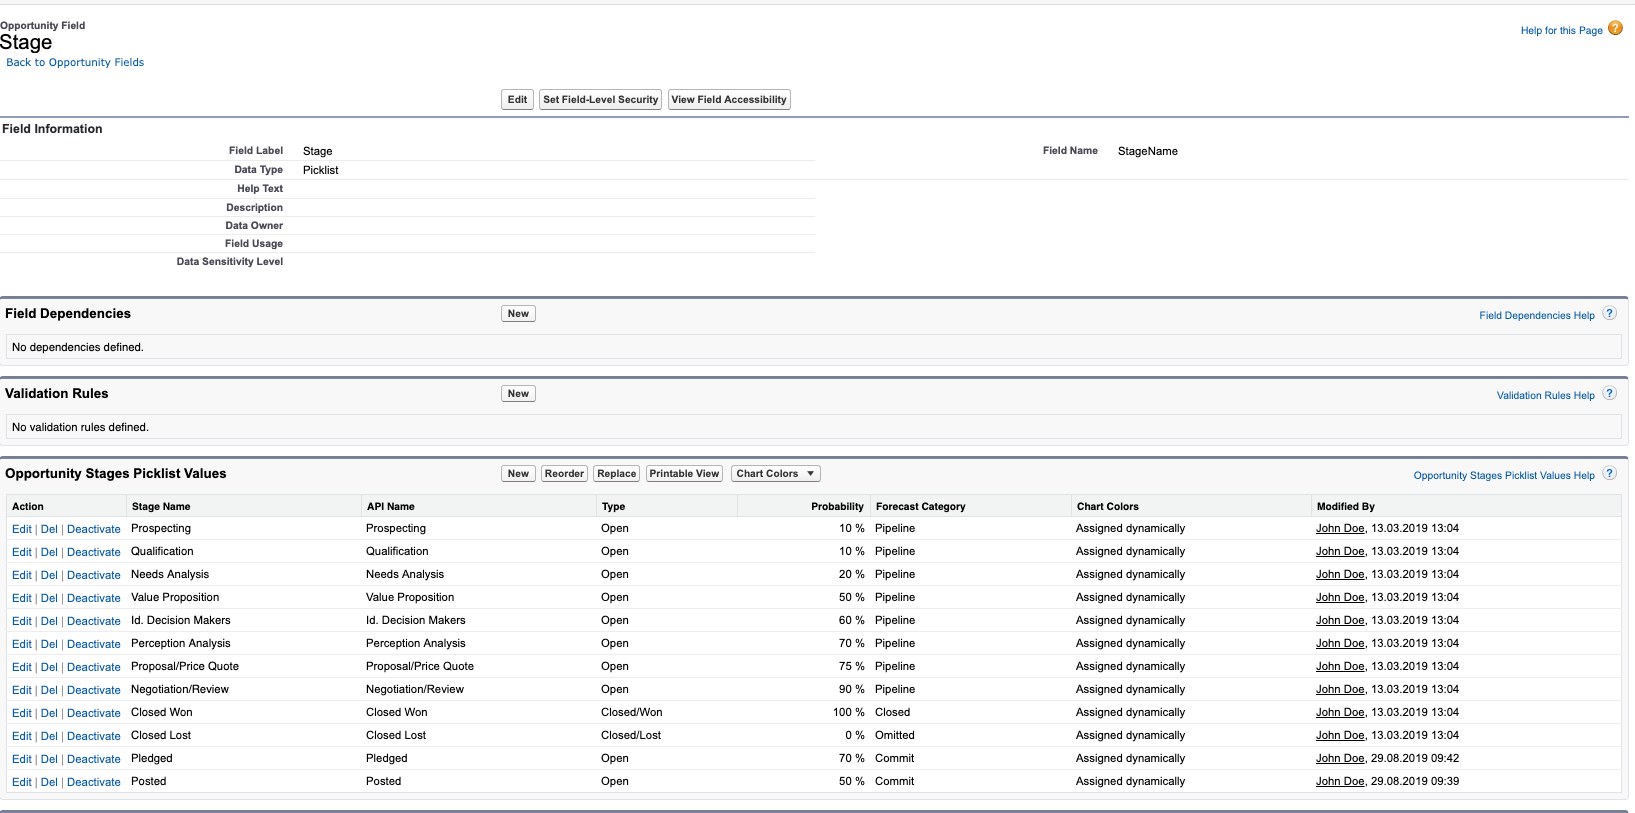
Task: Delete the Needs Analysis stage
Action: click(x=49, y=575)
